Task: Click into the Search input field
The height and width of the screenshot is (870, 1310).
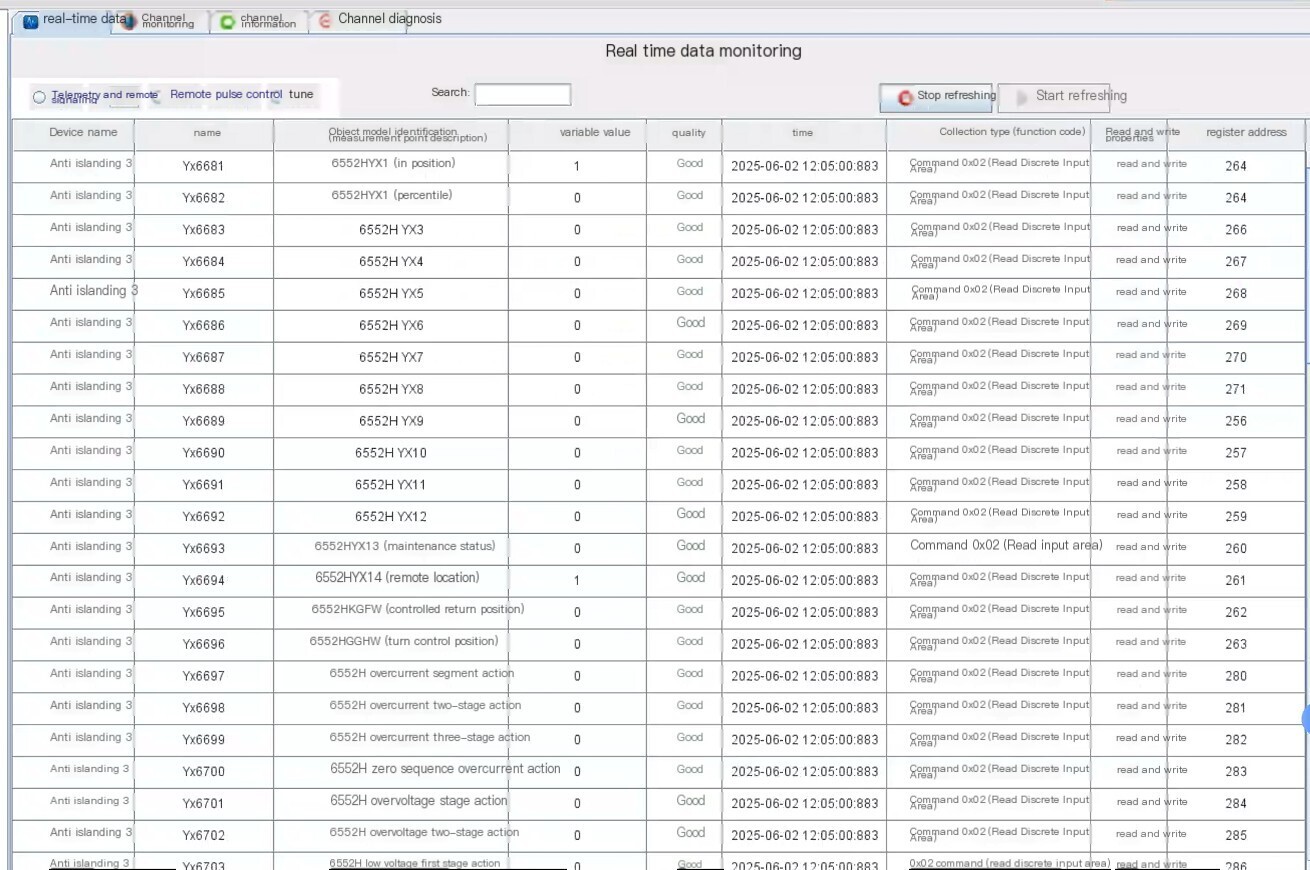Action: (x=522, y=94)
